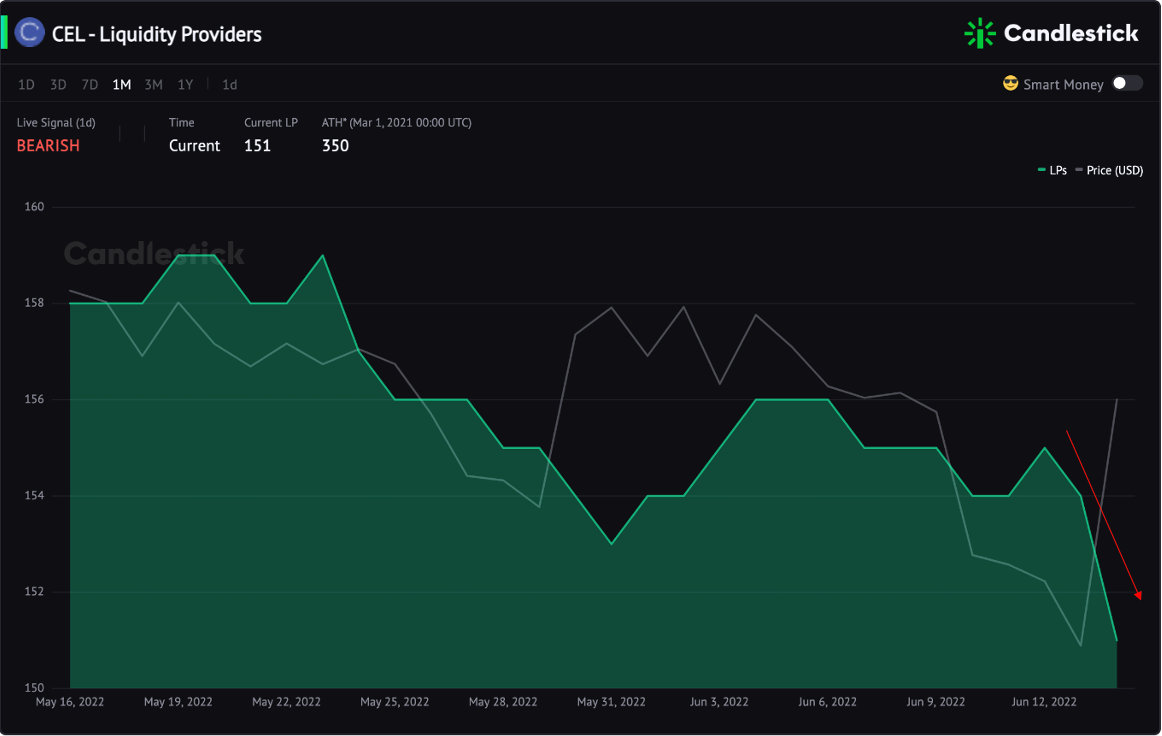
Task: Click the Live Signal (1d) label
Action: click(x=56, y=122)
